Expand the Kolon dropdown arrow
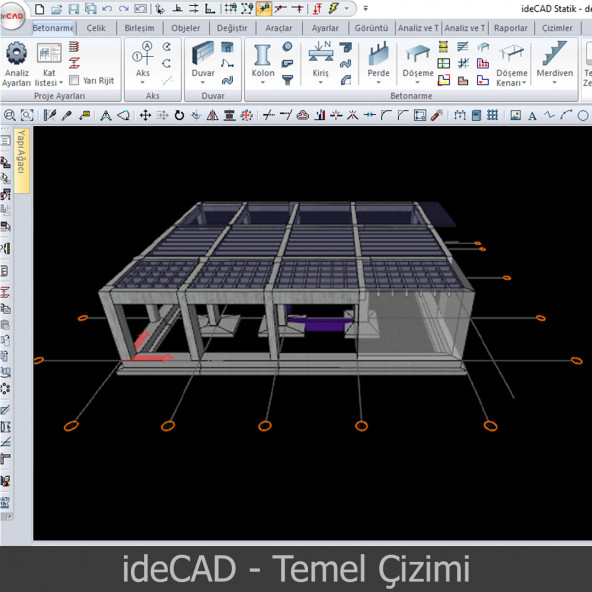 tap(263, 82)
